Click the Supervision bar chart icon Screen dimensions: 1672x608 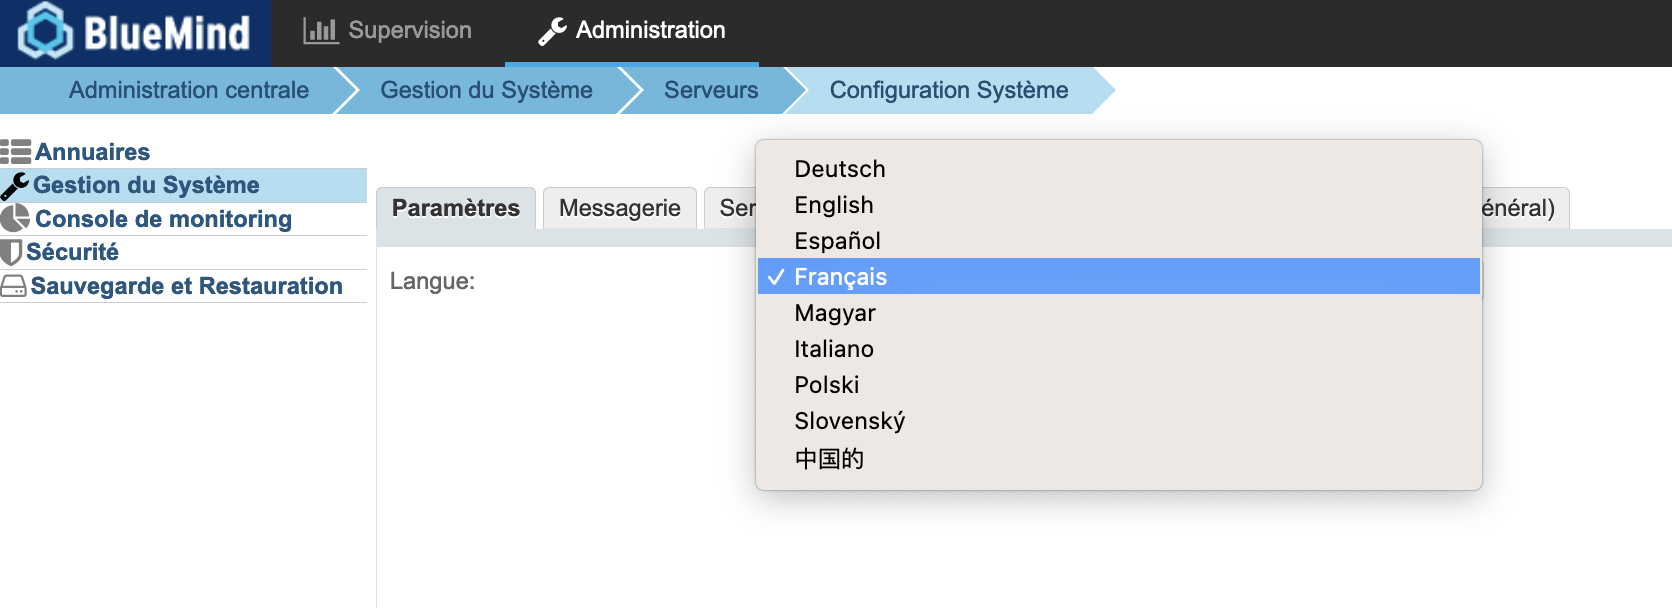[320, 31]
